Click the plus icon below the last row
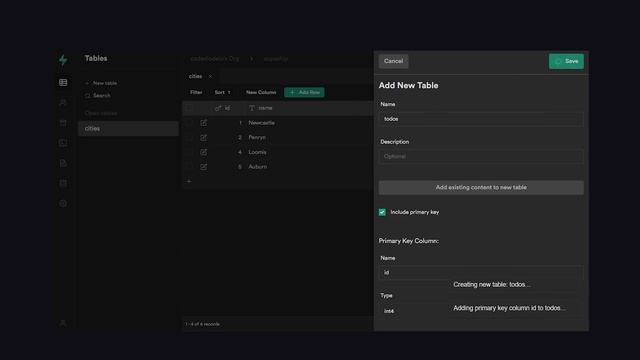640x360 pixels. (x=189, y=181)
